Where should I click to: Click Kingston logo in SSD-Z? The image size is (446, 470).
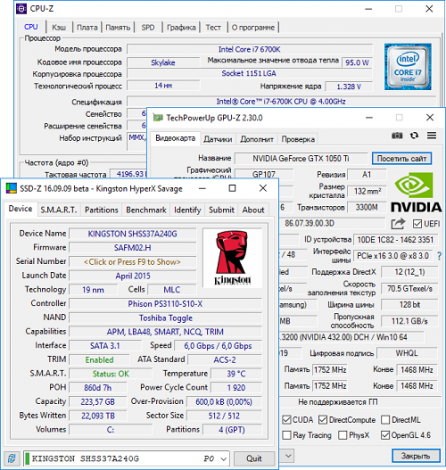pos(232,258)
